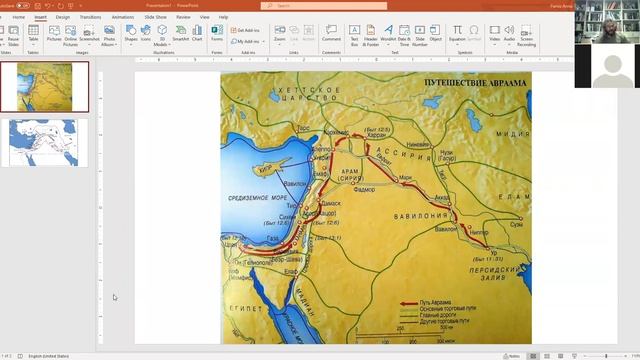This screenshot has height=360, width=640.
Task: Open the View tab
Action: pos(204,17)
